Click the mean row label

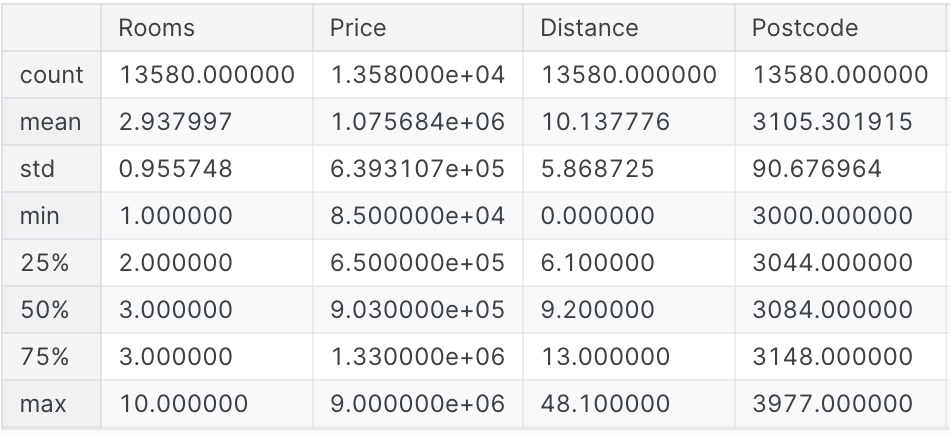click(x=50, y=122)
